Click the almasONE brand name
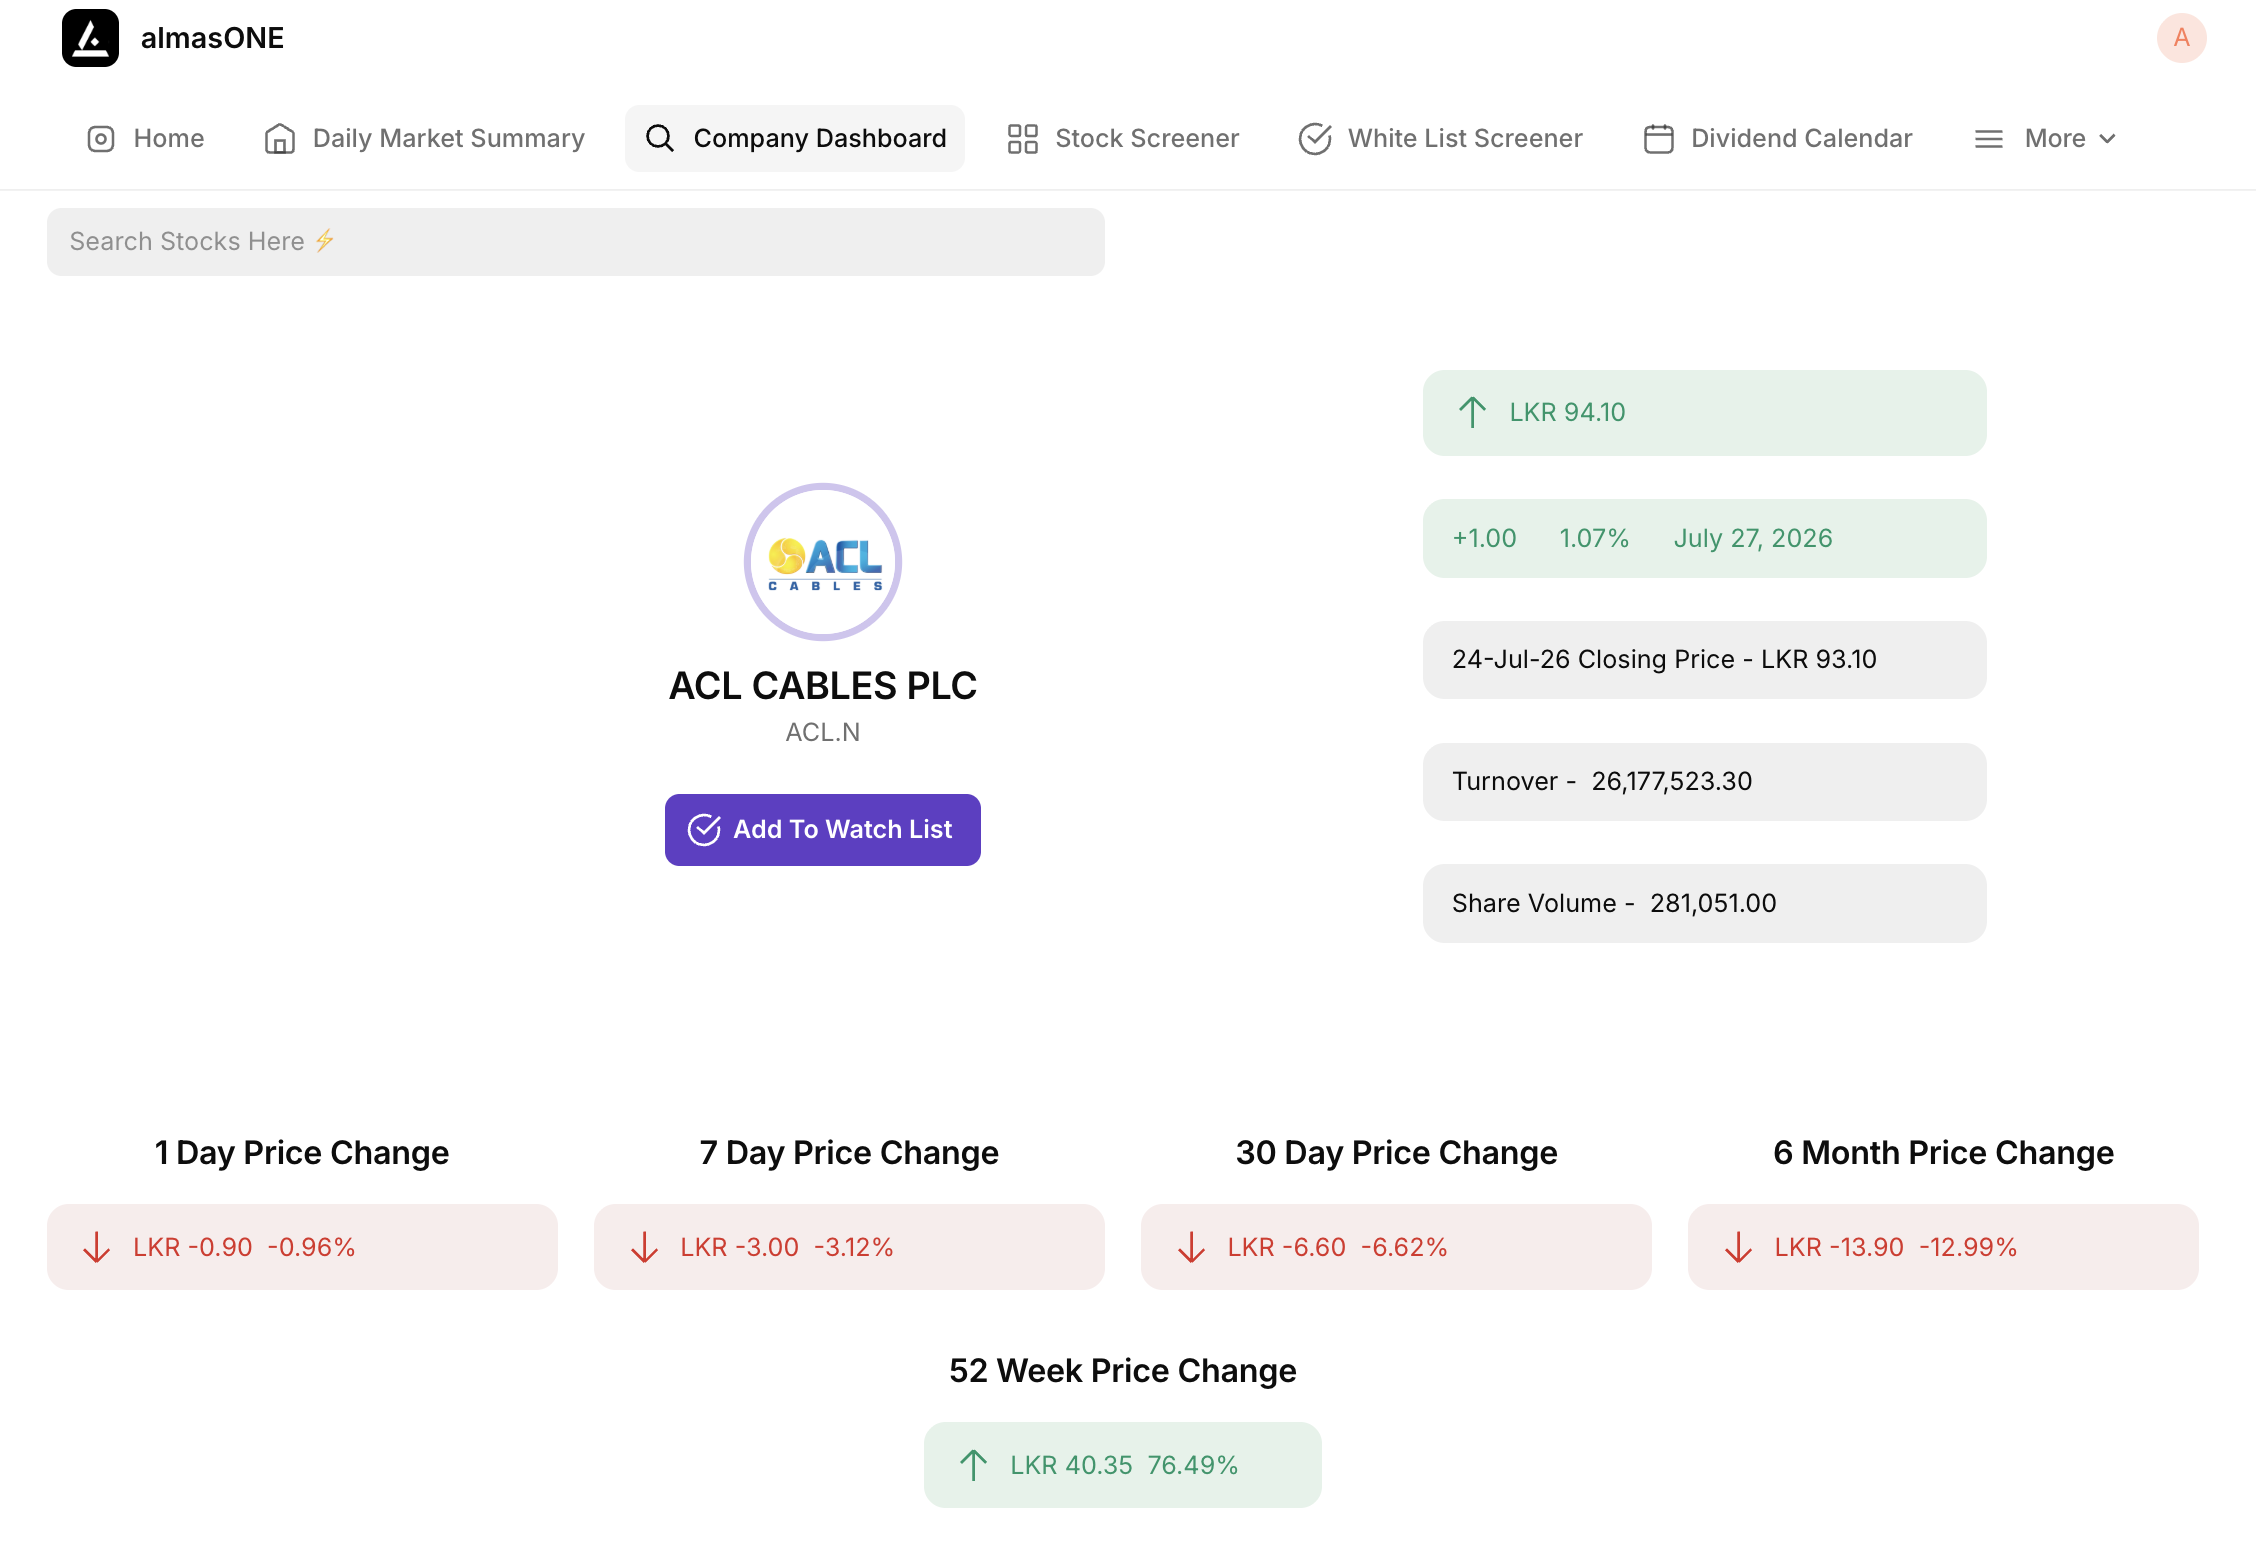The height and width of the screenshot is (1566, 2256). (x=212, y=38)
